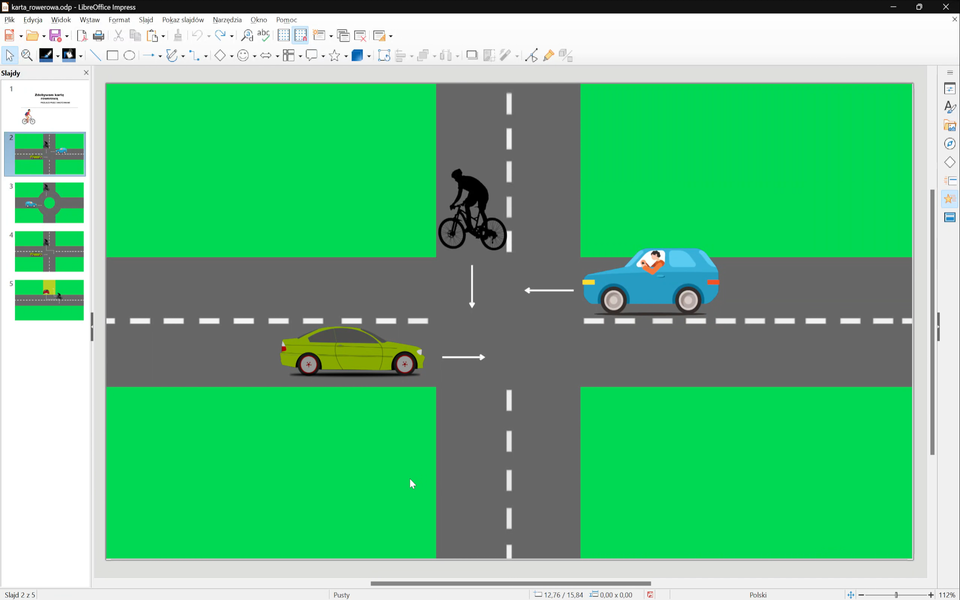960x600 pixels.
Task: Open the Gallery sidebar panel
Action: (x=950, y=126)
